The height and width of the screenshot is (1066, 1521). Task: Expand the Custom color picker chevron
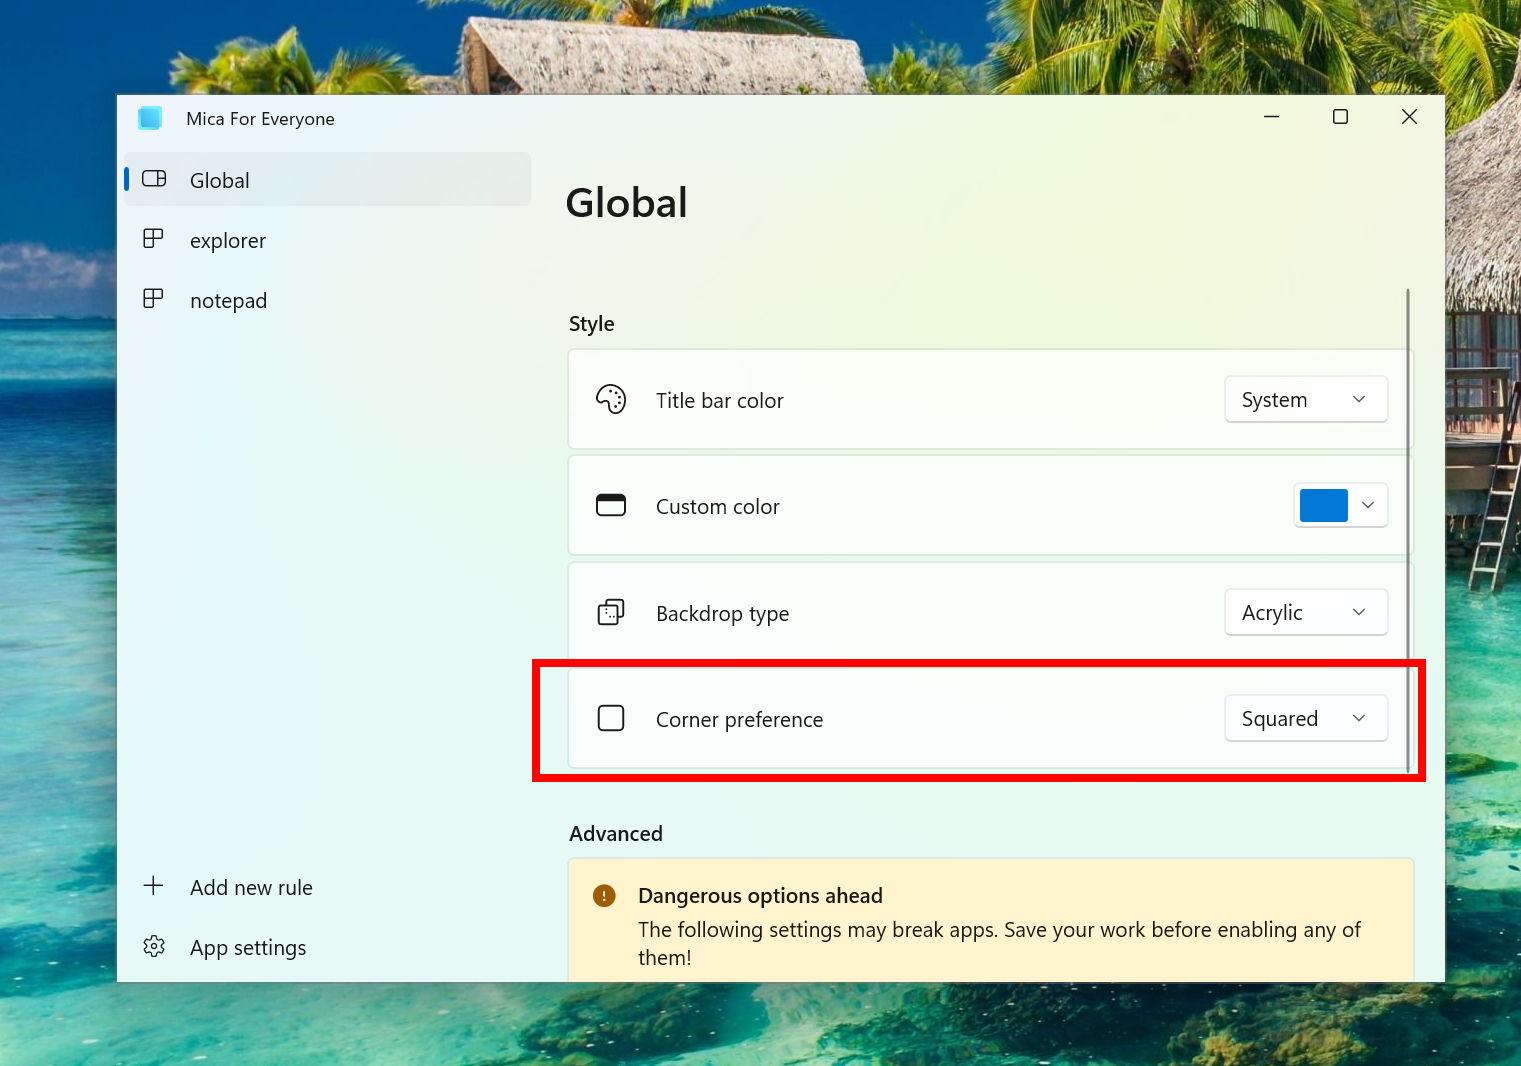1368,505
